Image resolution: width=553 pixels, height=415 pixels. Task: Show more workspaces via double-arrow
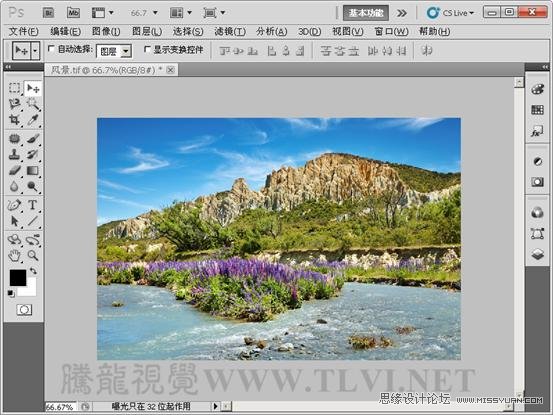click(x=401, y=13)
